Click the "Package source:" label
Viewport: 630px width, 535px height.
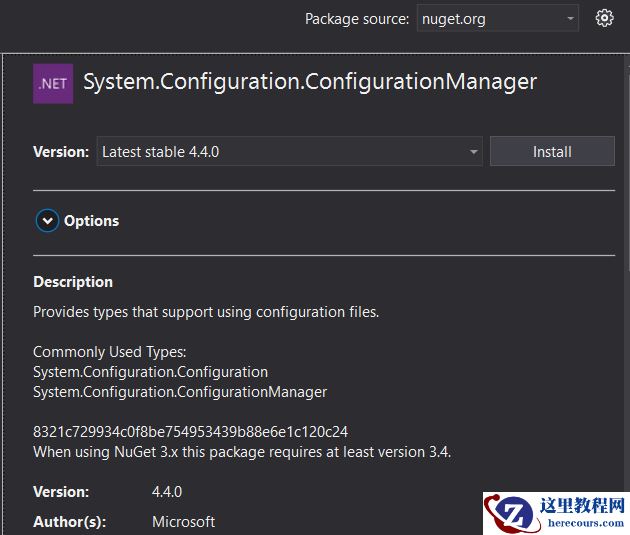point(357,19)
